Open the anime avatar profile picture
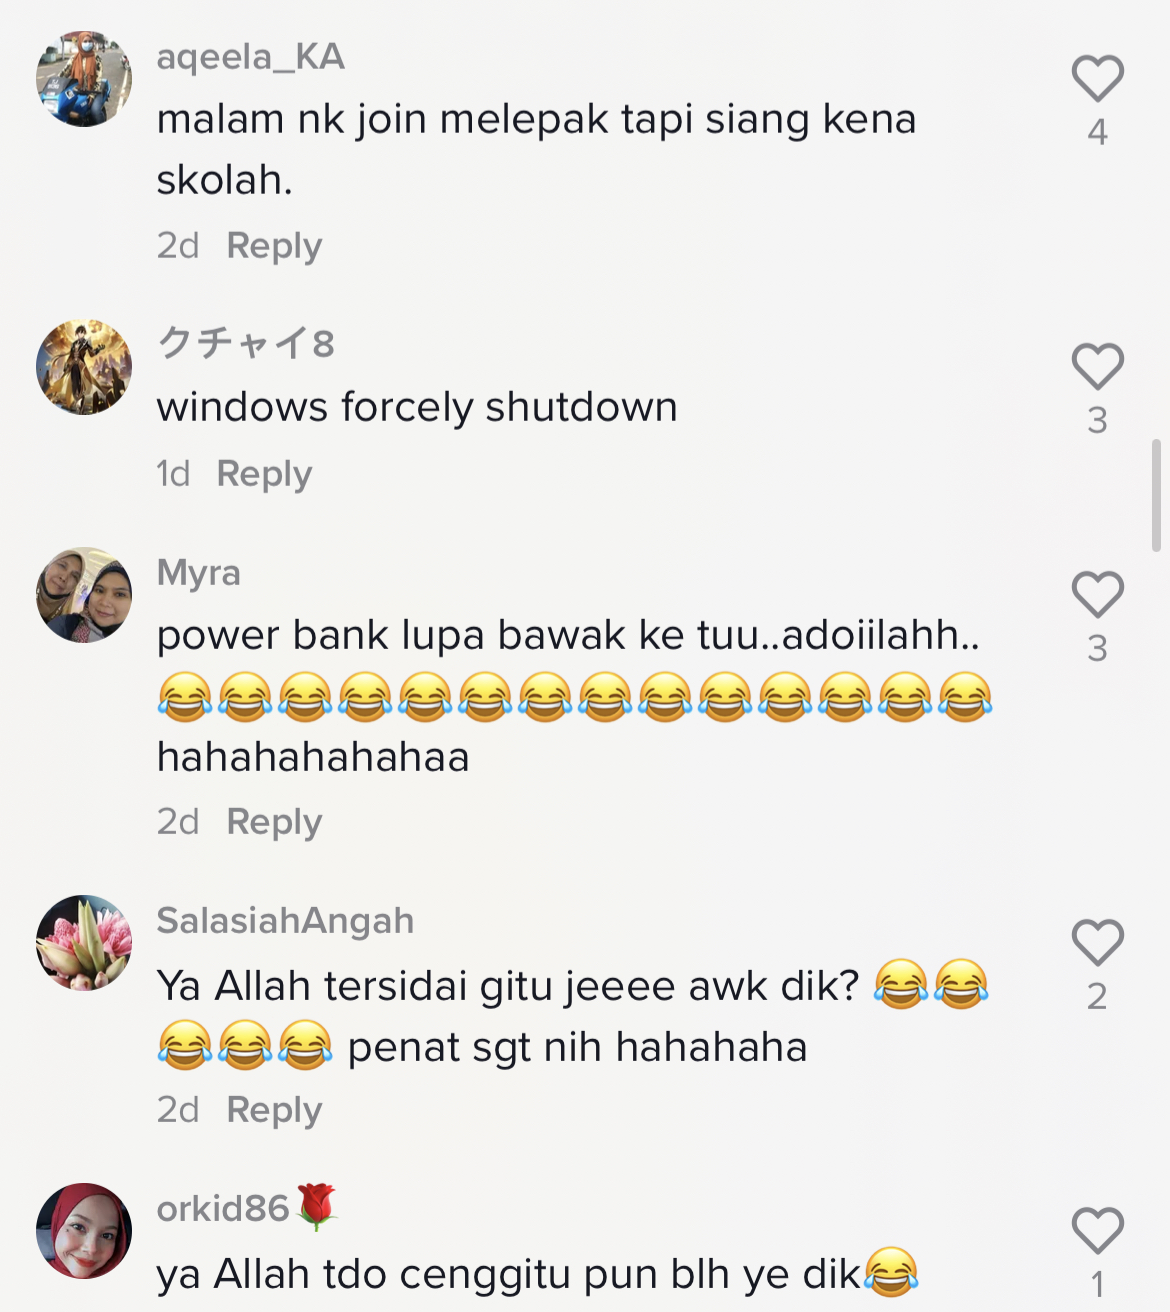The height and width of the screenshot is (1312, 1170). click(x=84, y=367)
